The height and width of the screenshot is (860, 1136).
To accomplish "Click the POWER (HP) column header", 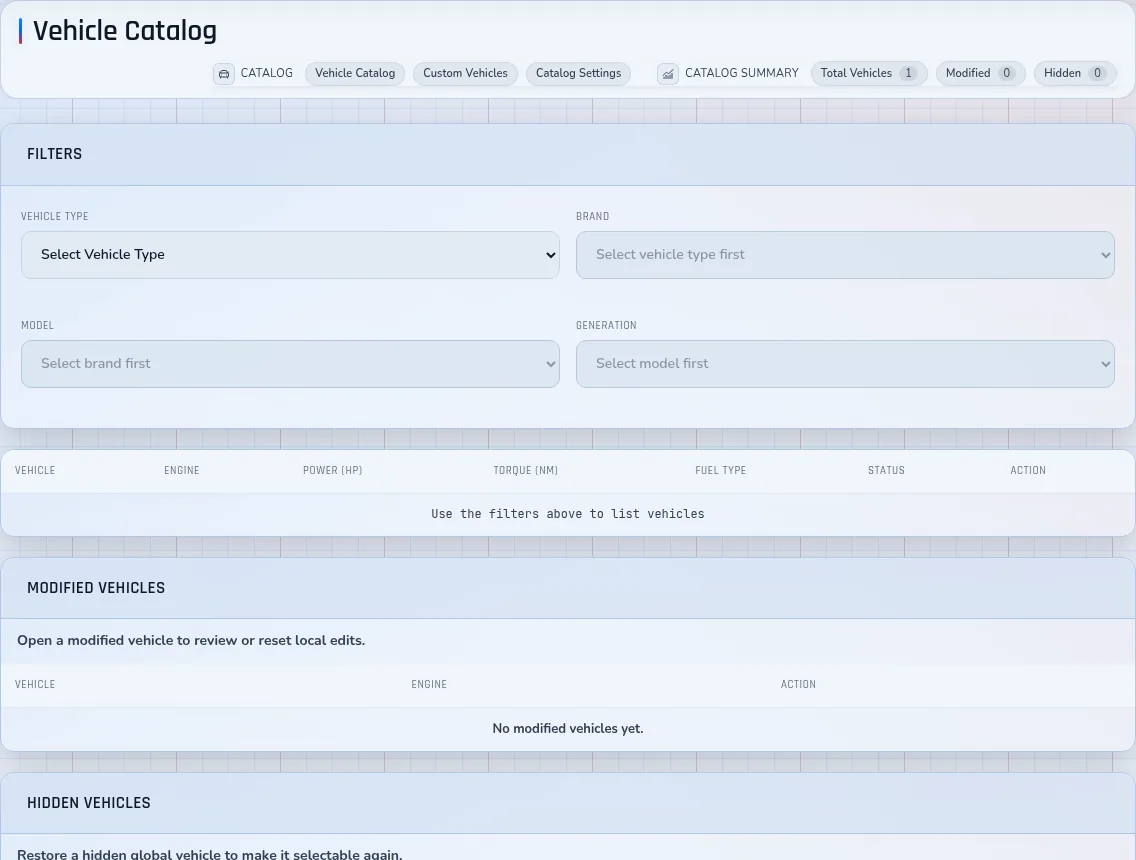I will pos(333,470).
